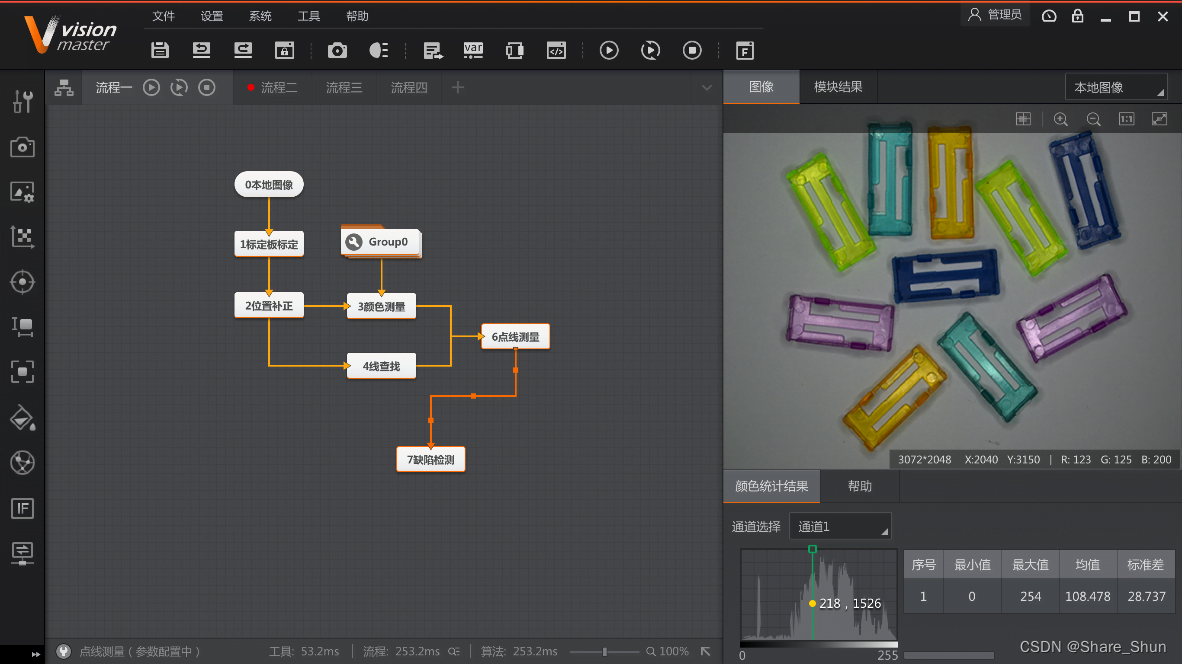
Task: Open the global variable manager (var icon)
Action: (x=473, y=50)
